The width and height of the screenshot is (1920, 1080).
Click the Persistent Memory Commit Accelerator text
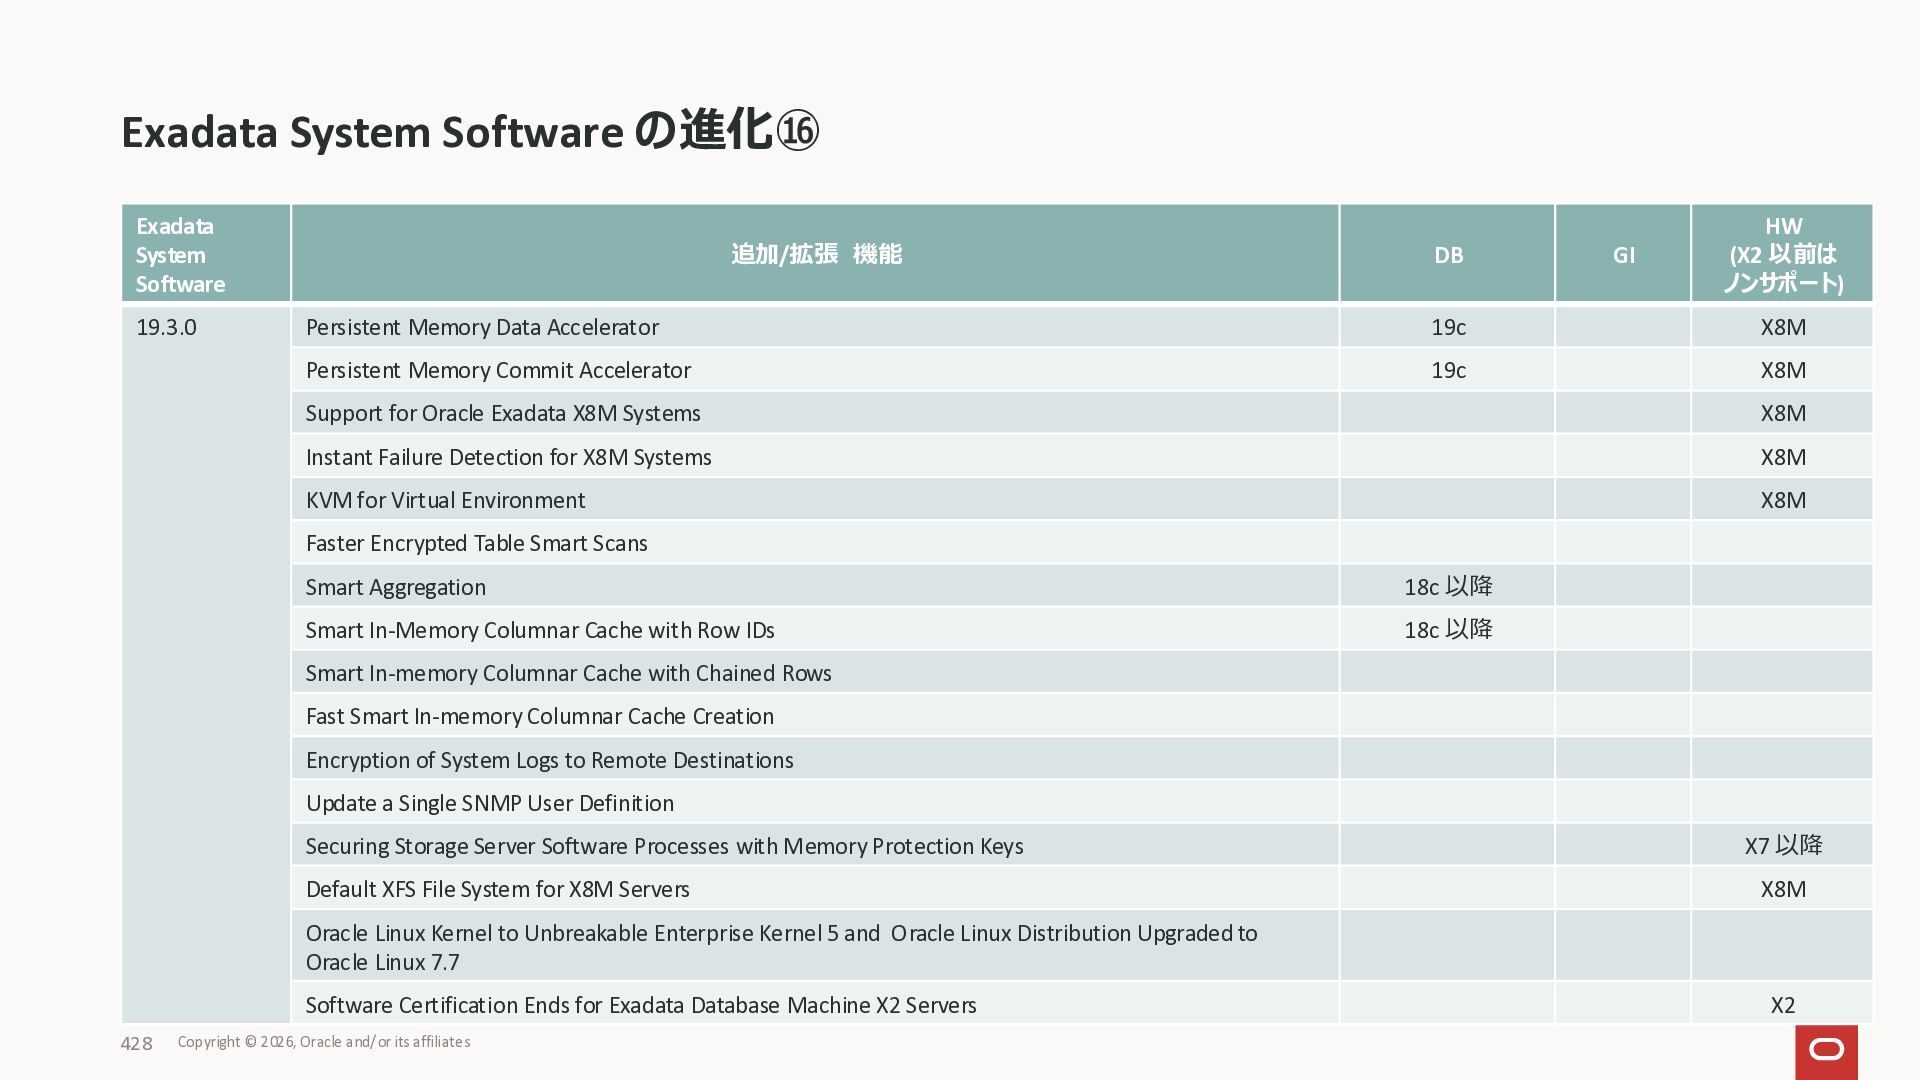click(498, 371)
